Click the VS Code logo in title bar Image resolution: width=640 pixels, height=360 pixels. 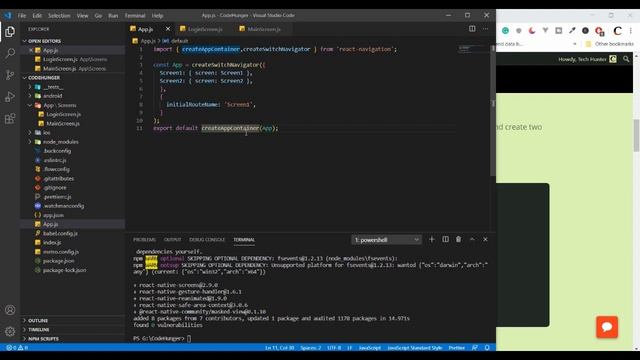[x=8, y=16]
